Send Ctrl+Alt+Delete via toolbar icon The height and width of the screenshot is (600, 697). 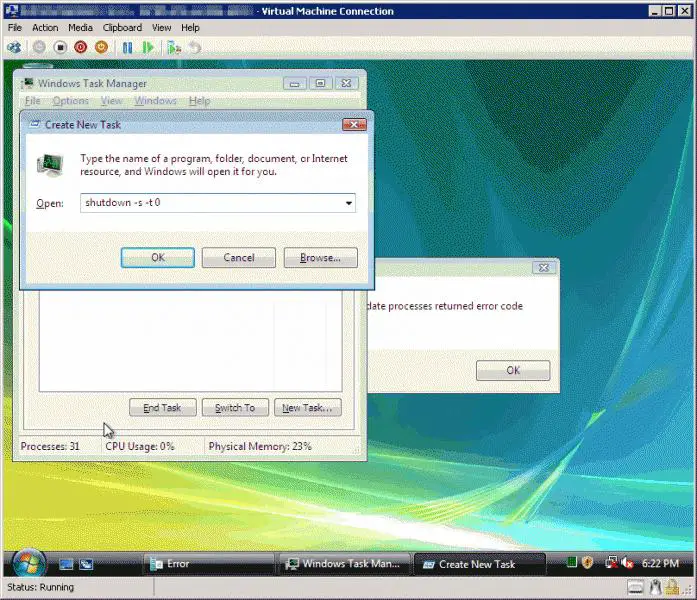[14, 48]
